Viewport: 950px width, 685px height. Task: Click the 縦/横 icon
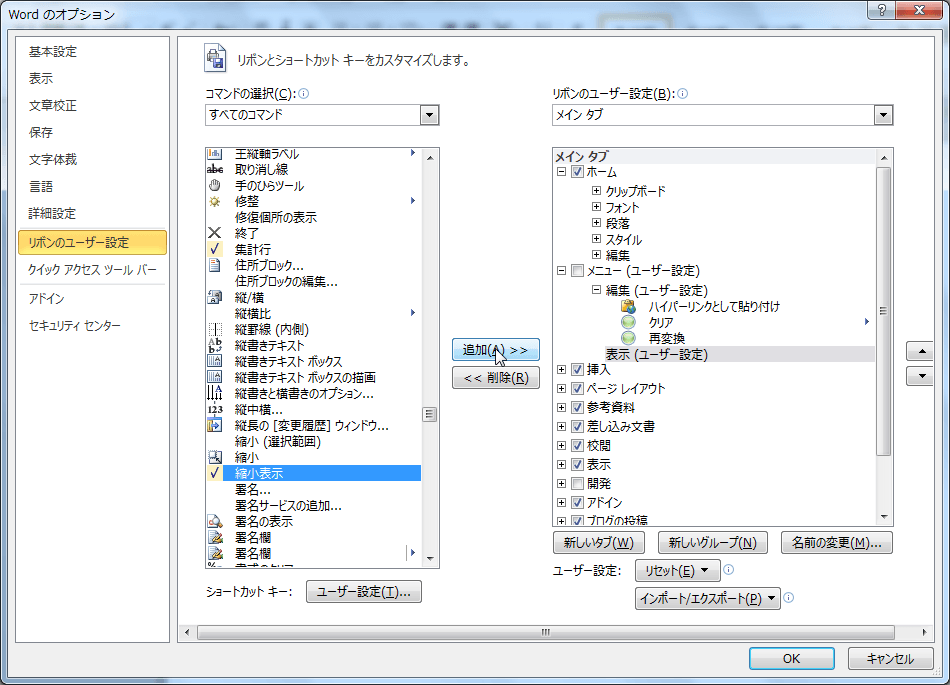pos(214,297)
